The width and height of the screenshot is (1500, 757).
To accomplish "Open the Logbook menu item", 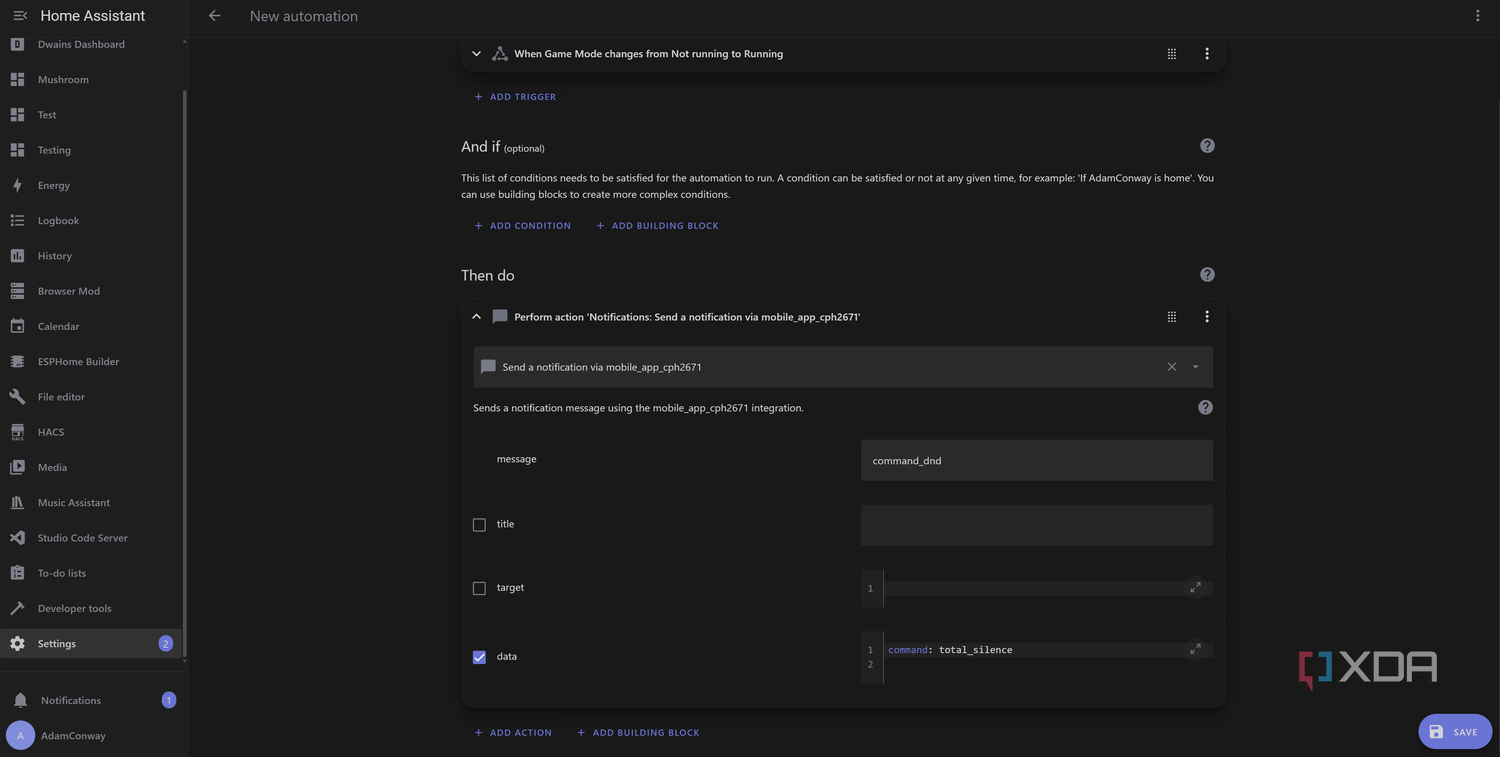I will (92, 221).
